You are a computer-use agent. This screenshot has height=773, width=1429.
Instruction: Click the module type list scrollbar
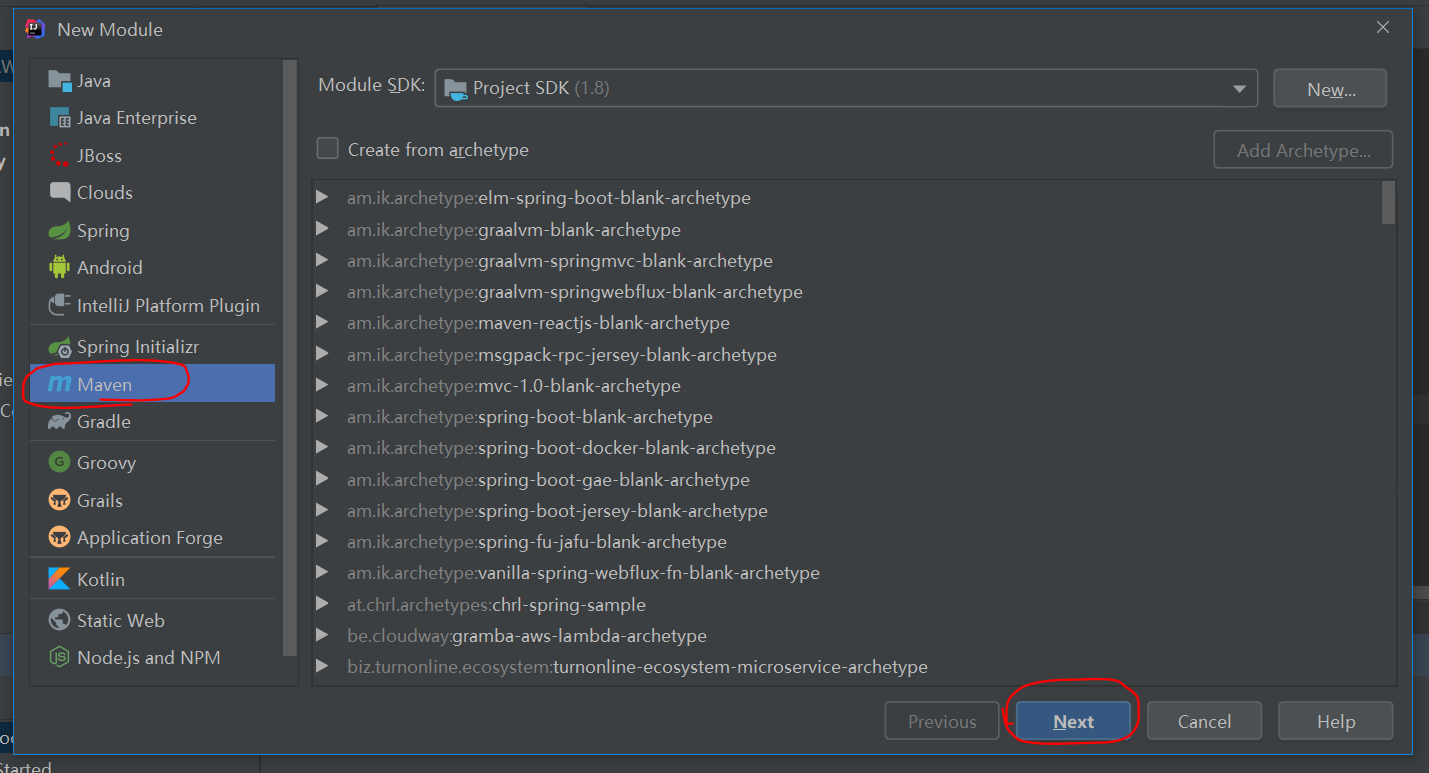pyautogui.click(x=290, y=360)
